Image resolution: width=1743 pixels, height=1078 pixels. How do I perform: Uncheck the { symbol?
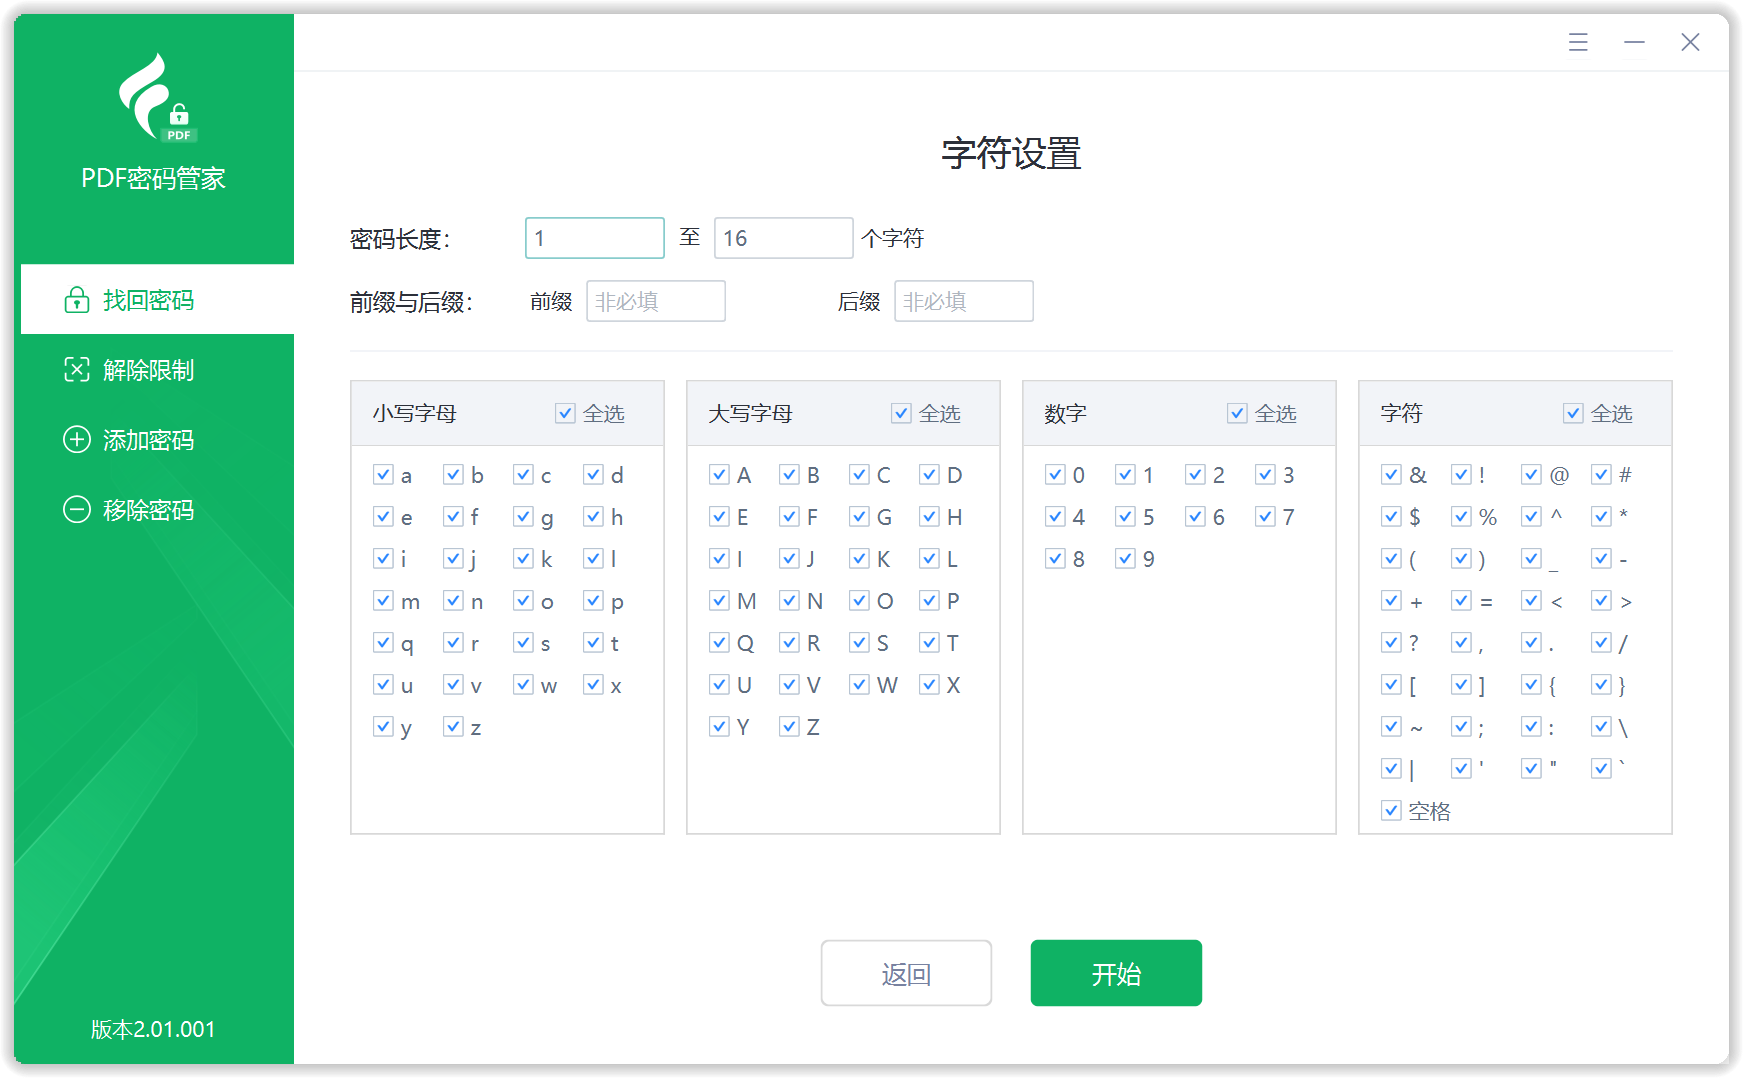pos(1531,684)
